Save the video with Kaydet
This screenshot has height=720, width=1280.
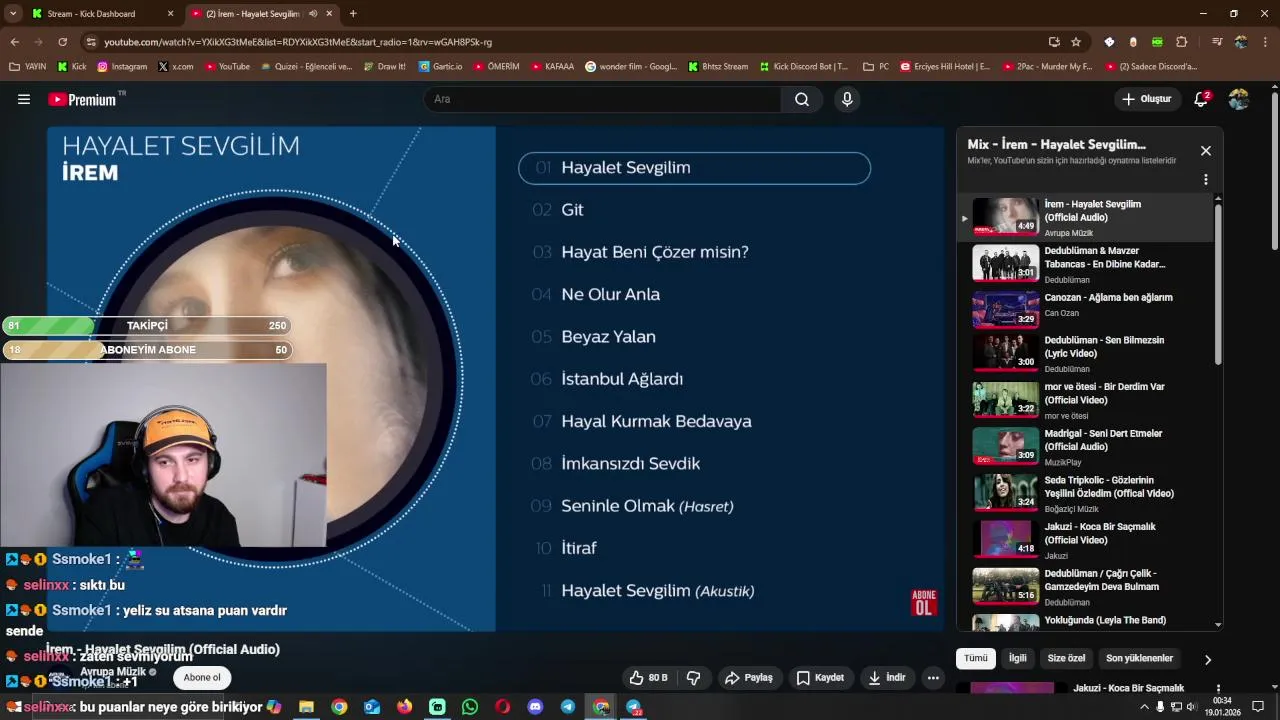[820, 677]
